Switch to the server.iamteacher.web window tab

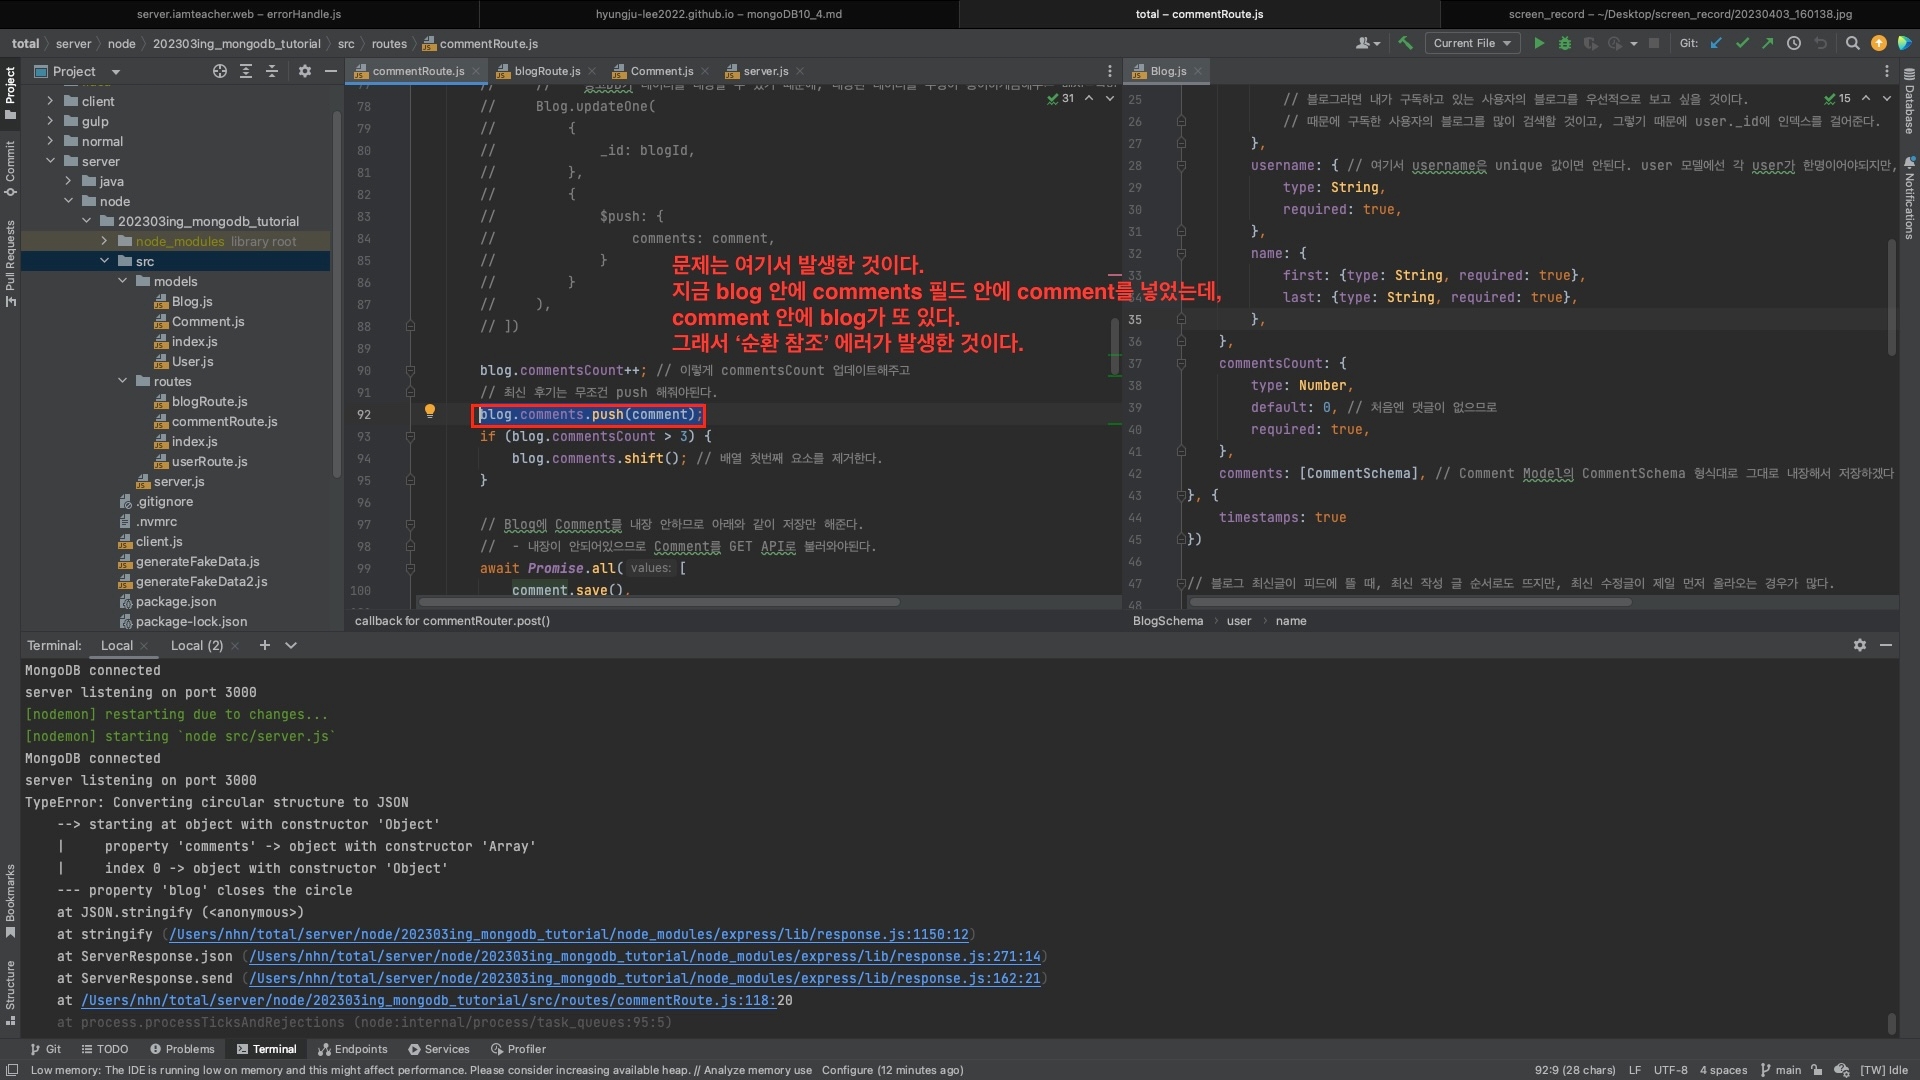(x=239, y=14)
